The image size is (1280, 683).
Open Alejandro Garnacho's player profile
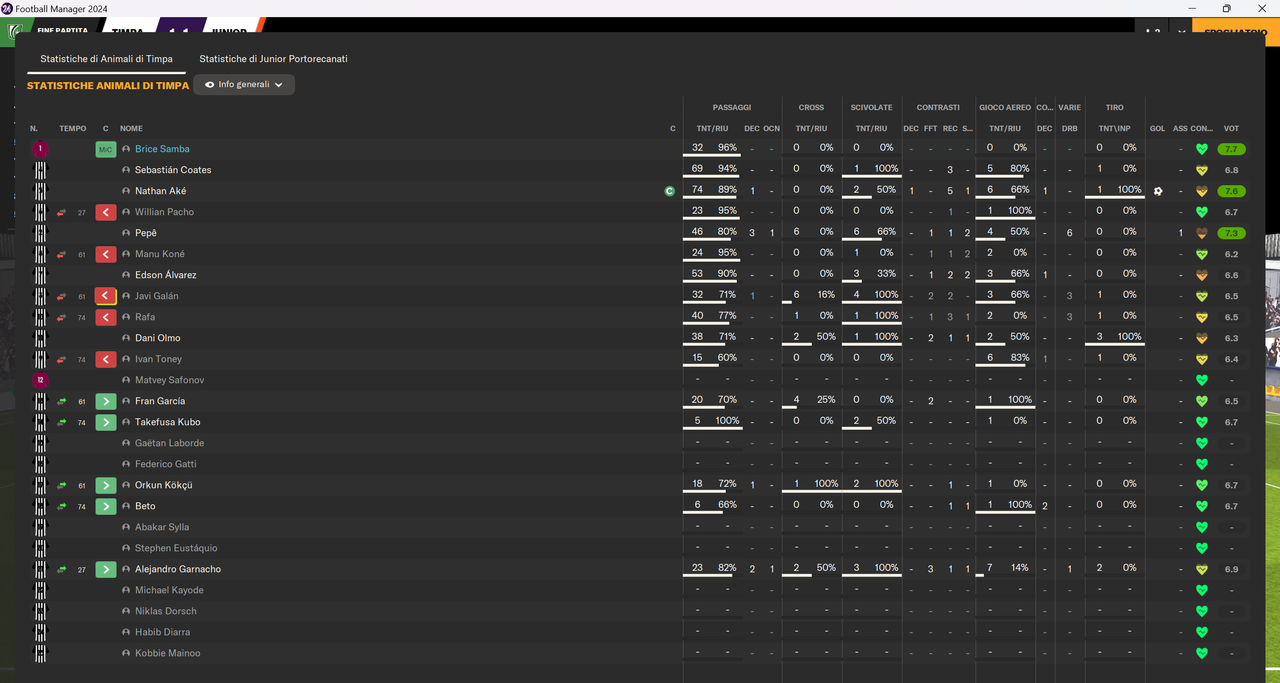coord(178,569)
